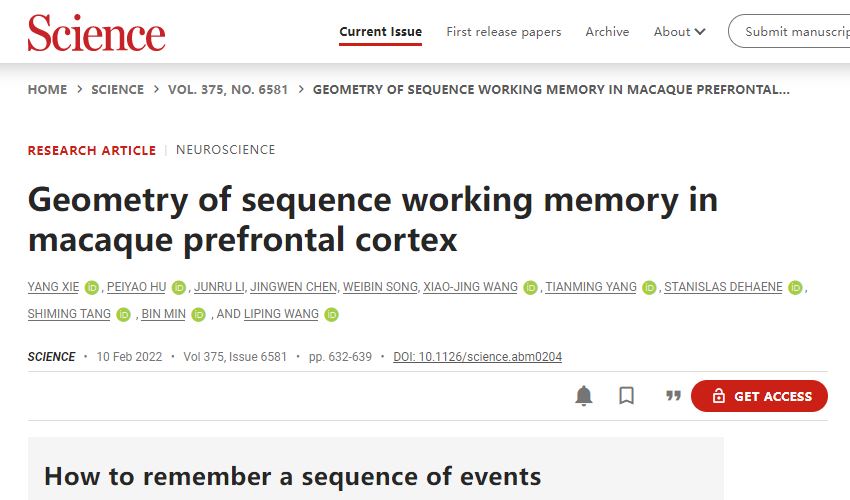Click the Neuroscience category label

point(225,150)
